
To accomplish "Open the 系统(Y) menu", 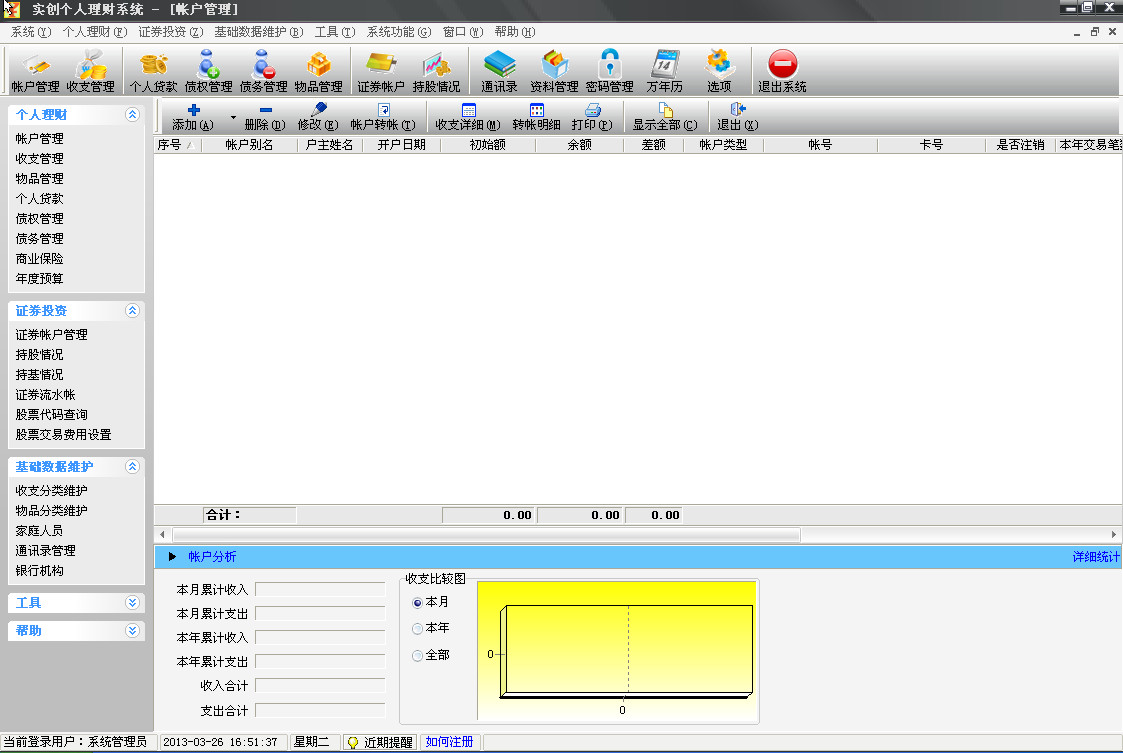I will pyautogui.click(x=31, y=32).
